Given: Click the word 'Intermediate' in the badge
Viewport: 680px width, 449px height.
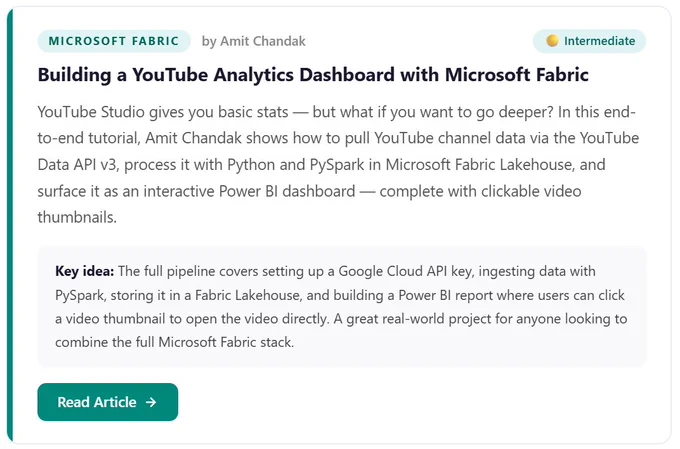Looking at the screenshot, I should point(599,41).
